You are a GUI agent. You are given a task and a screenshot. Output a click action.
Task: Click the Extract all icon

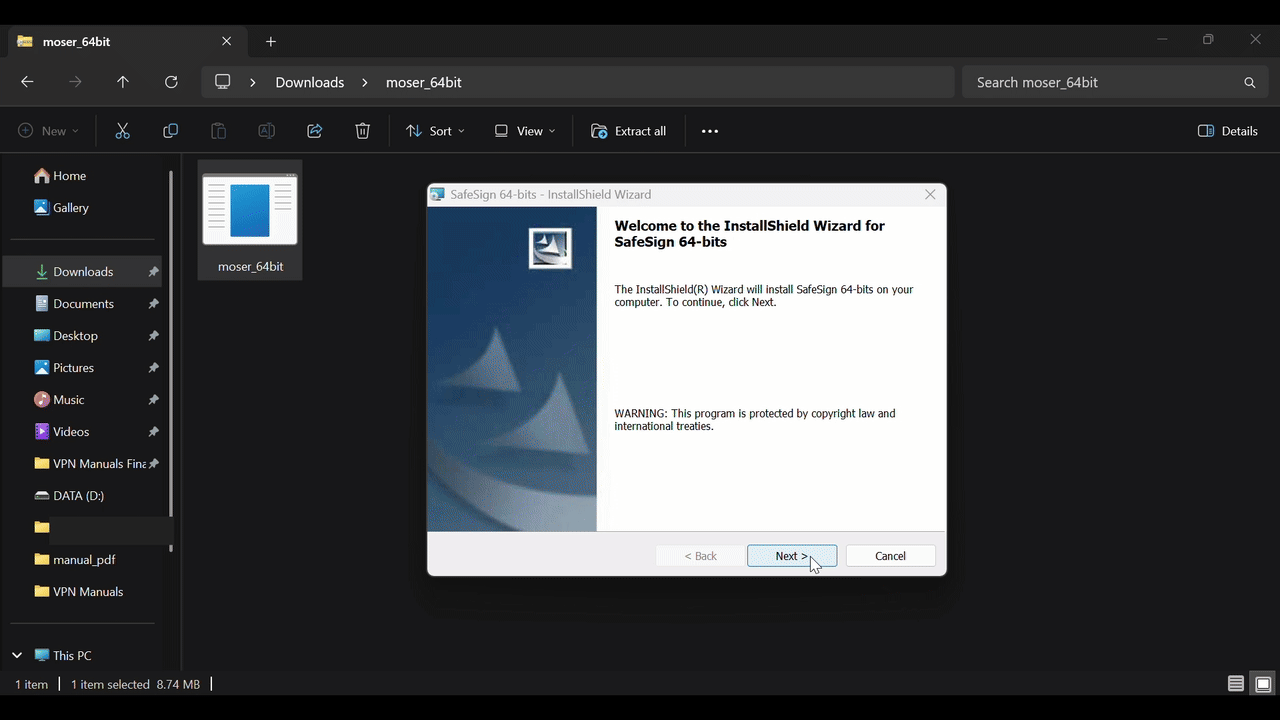pyautogui.click(x=627, y=131)
